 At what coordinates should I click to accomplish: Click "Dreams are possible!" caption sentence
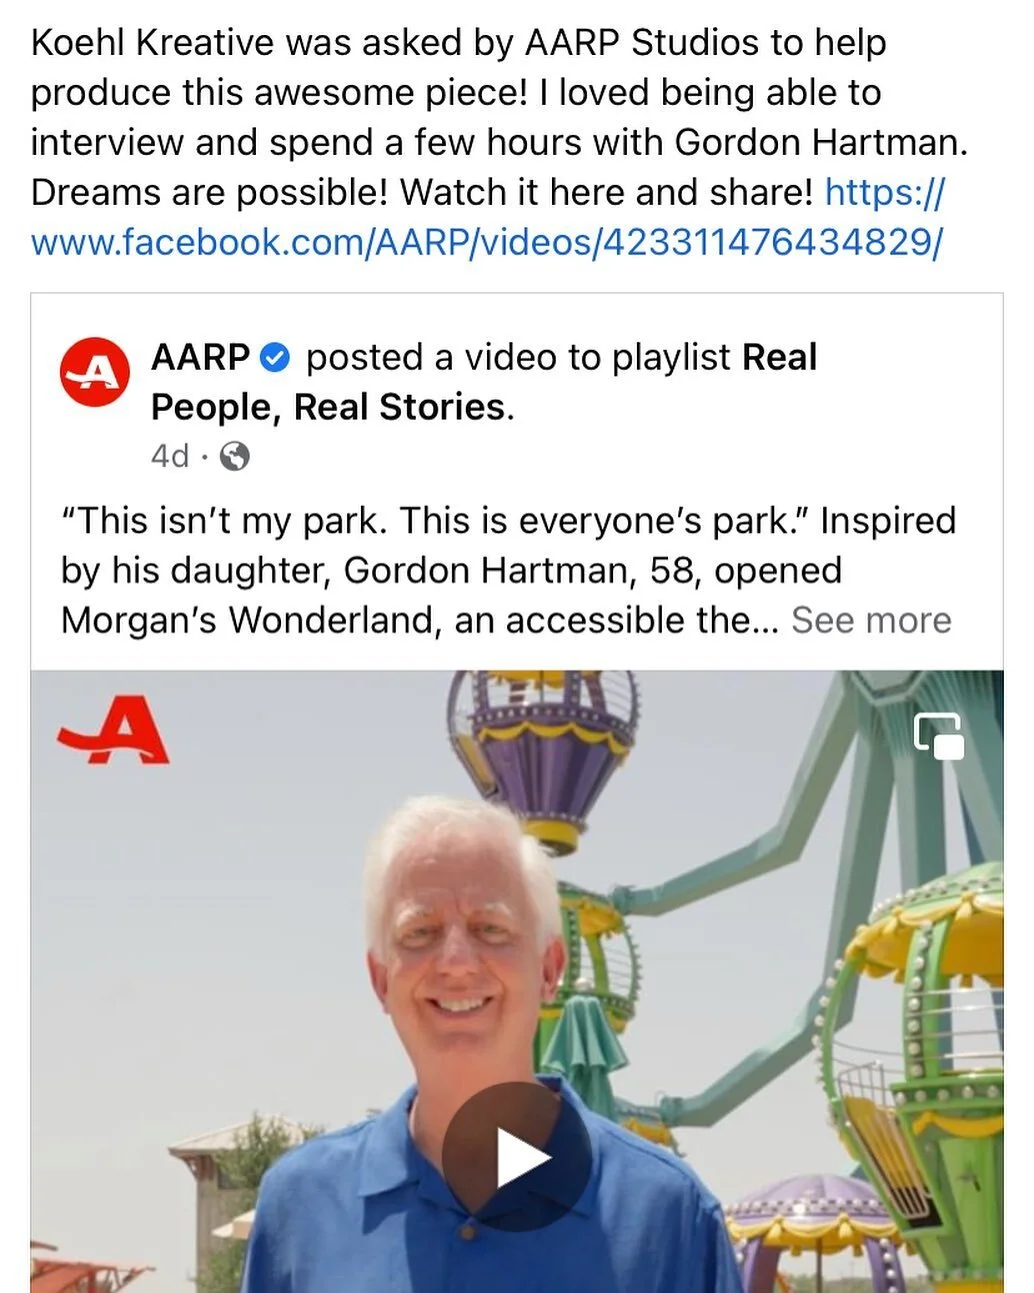(x=208, y=192)
